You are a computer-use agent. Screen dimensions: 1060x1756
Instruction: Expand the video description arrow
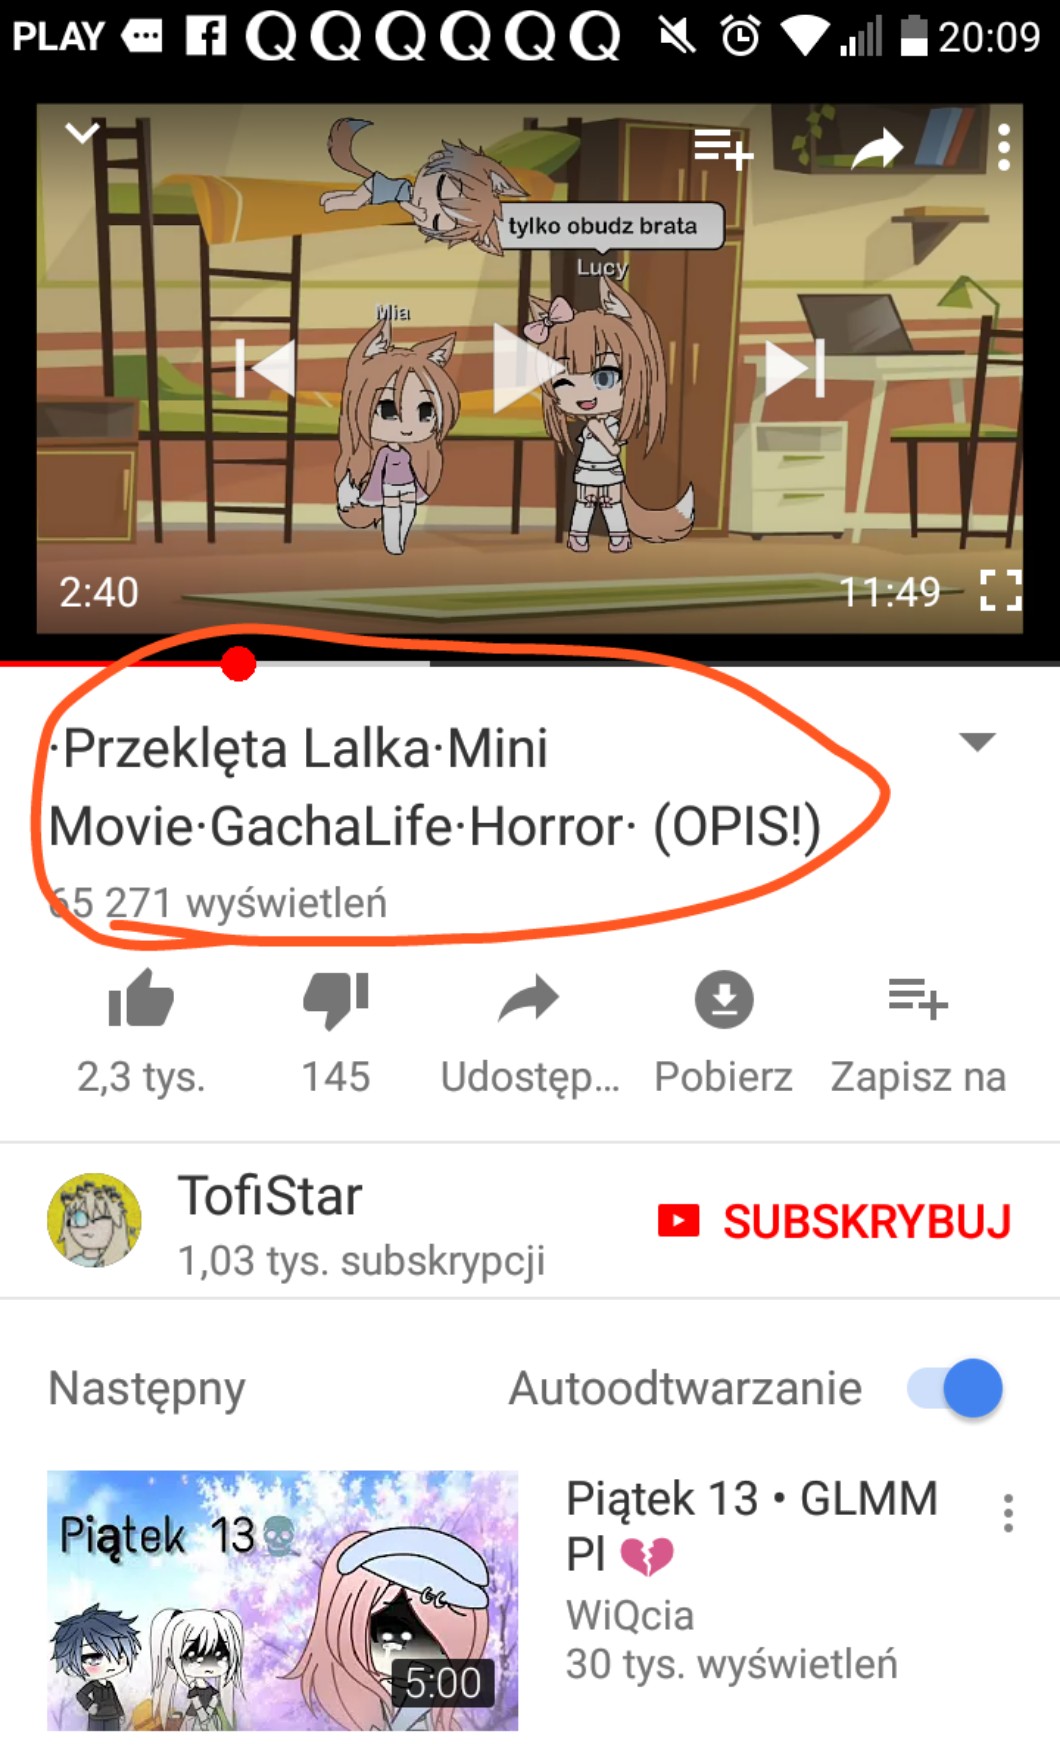click(x=977, y=741)
